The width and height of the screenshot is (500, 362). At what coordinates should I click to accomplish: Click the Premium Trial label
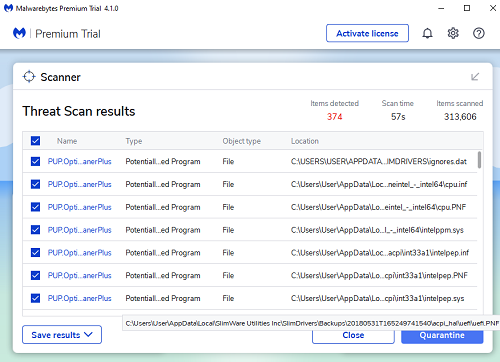pyautogui.click(x=68, y=34)
